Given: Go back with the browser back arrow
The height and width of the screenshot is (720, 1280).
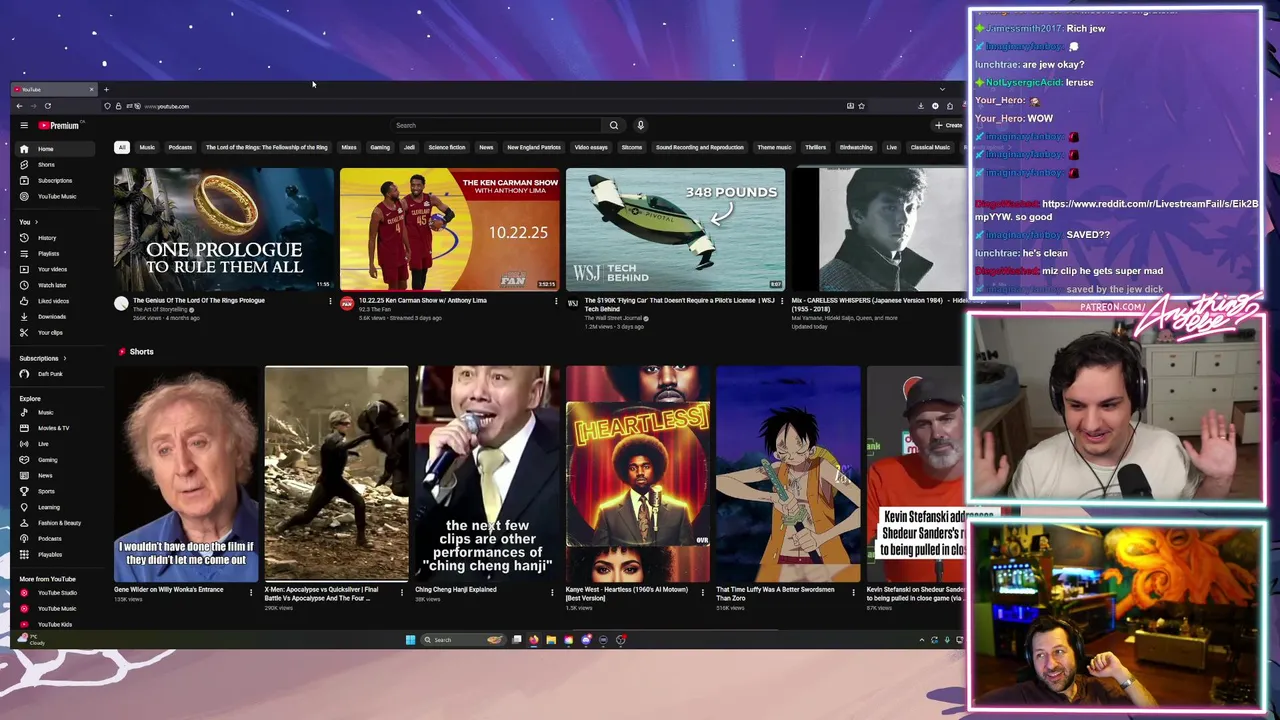Looking at the screenshot, I should tap(19, 106).
